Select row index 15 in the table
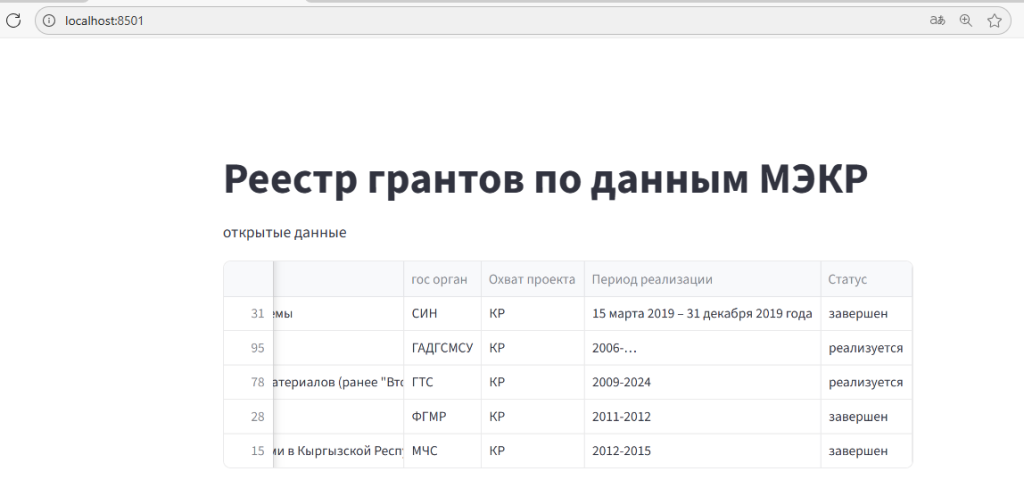 (257, 451)
